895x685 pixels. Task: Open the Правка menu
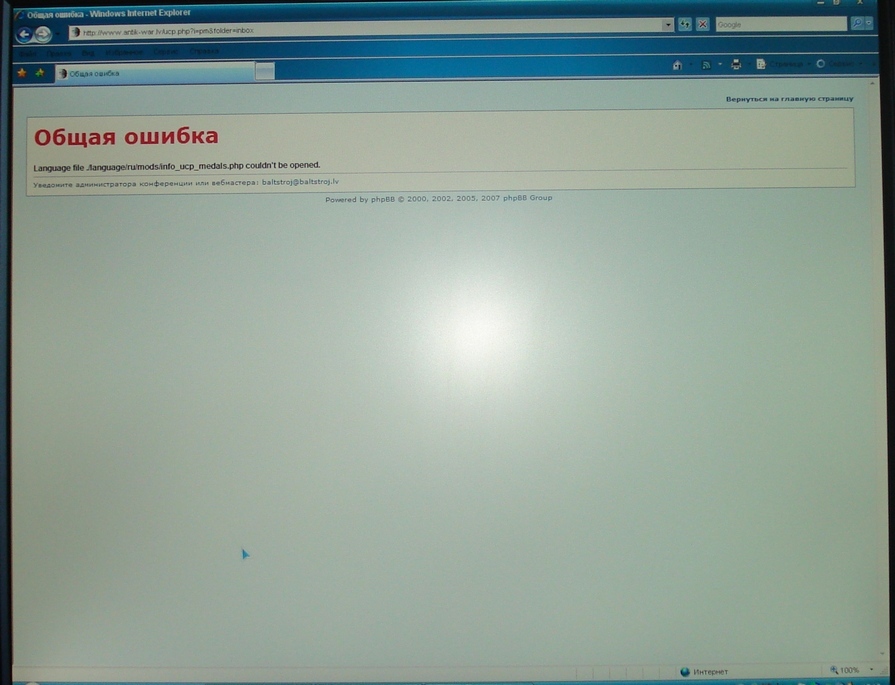click(x=59, y=53)
